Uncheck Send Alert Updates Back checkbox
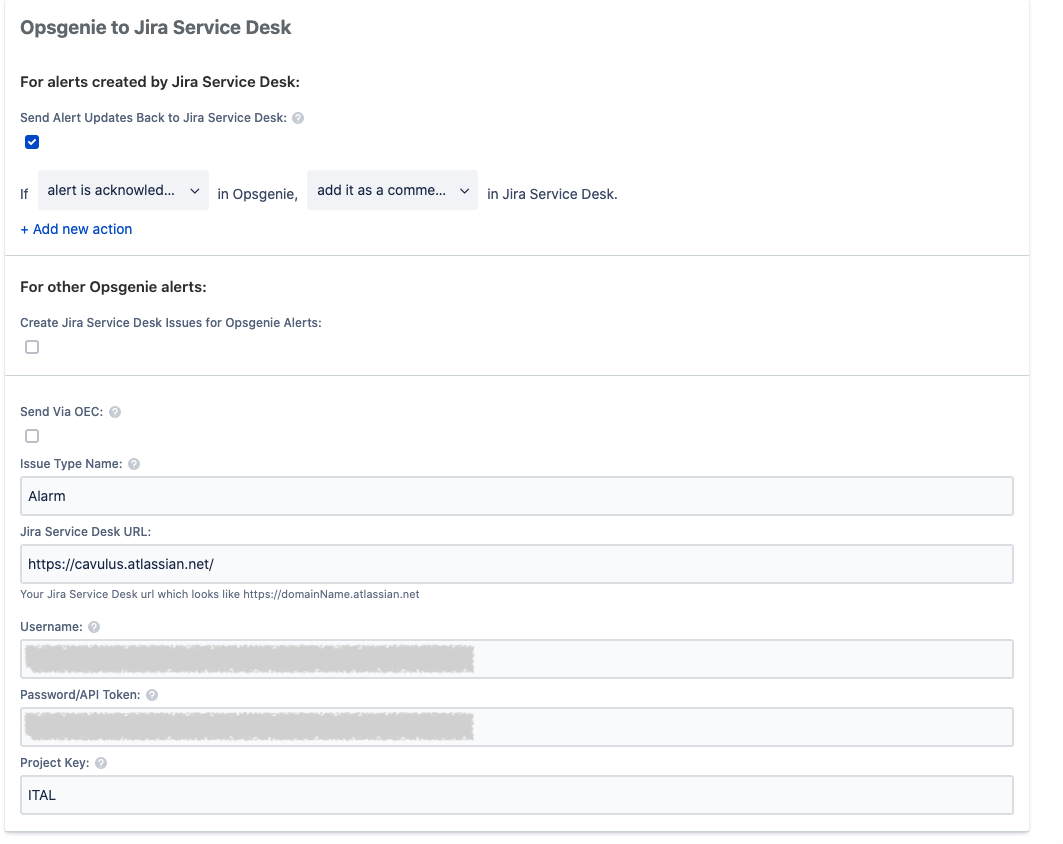 [x=32, y=142]
